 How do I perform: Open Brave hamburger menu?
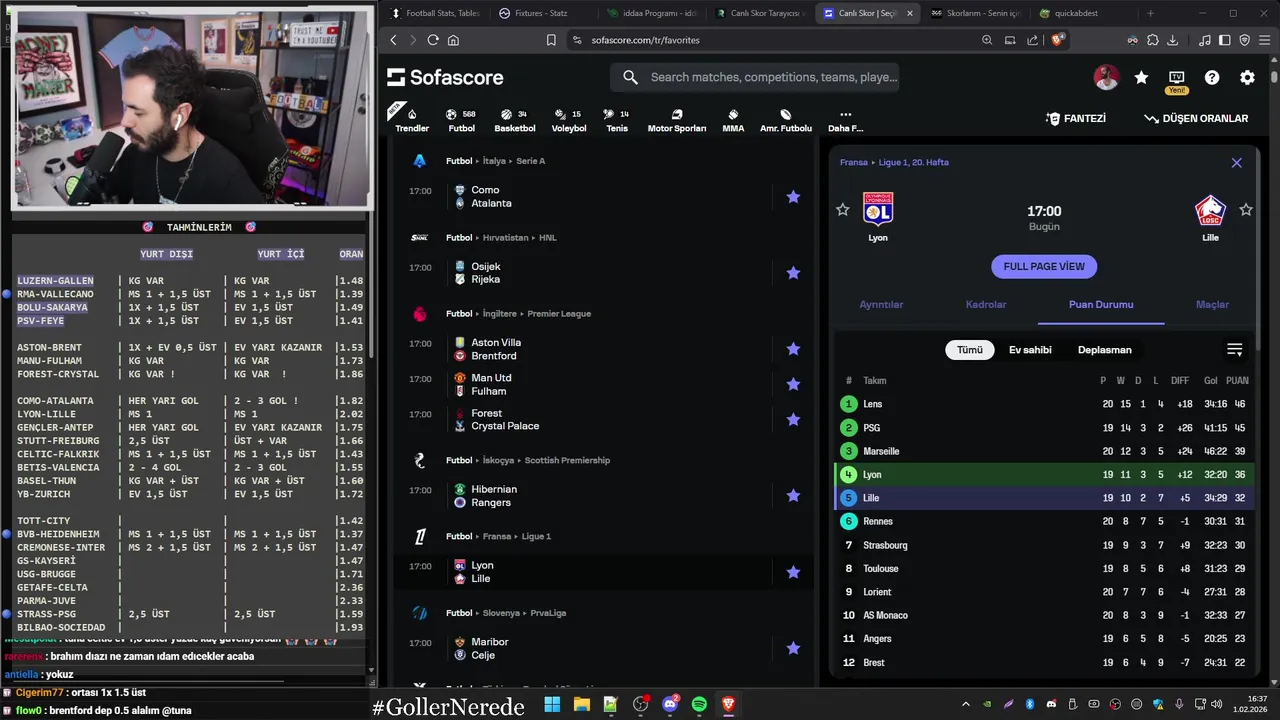pyautogui.click(x=1265, y=40)
